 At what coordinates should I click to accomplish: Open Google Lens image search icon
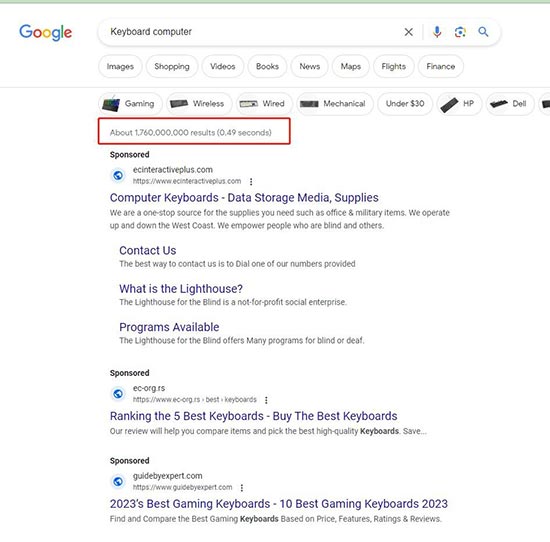point(460,32)
